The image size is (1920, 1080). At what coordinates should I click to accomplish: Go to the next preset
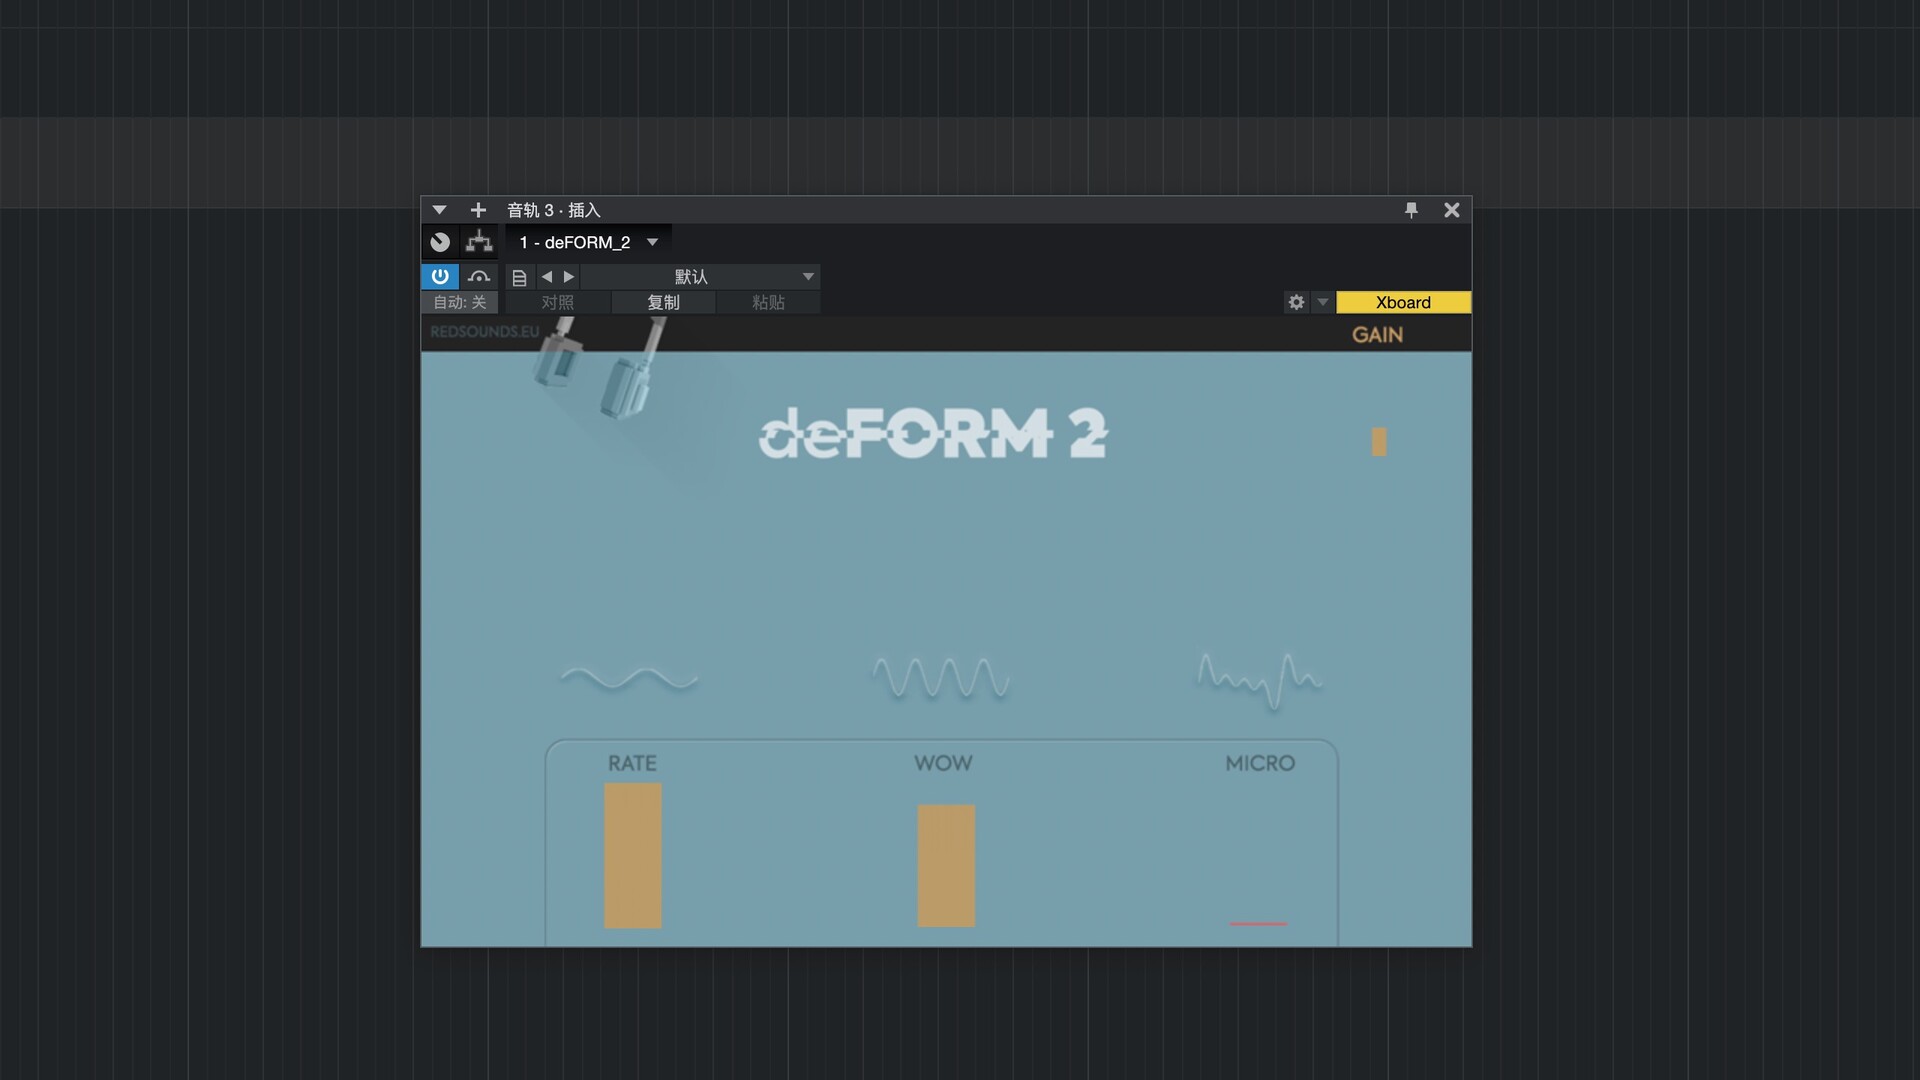569,277
